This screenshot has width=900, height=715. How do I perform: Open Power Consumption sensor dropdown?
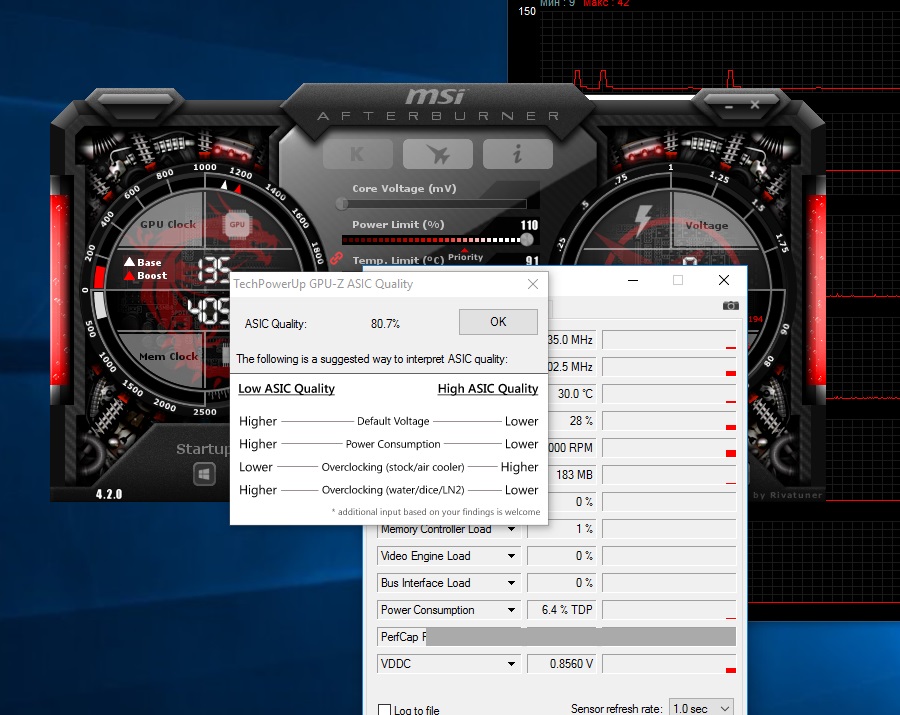511,610
